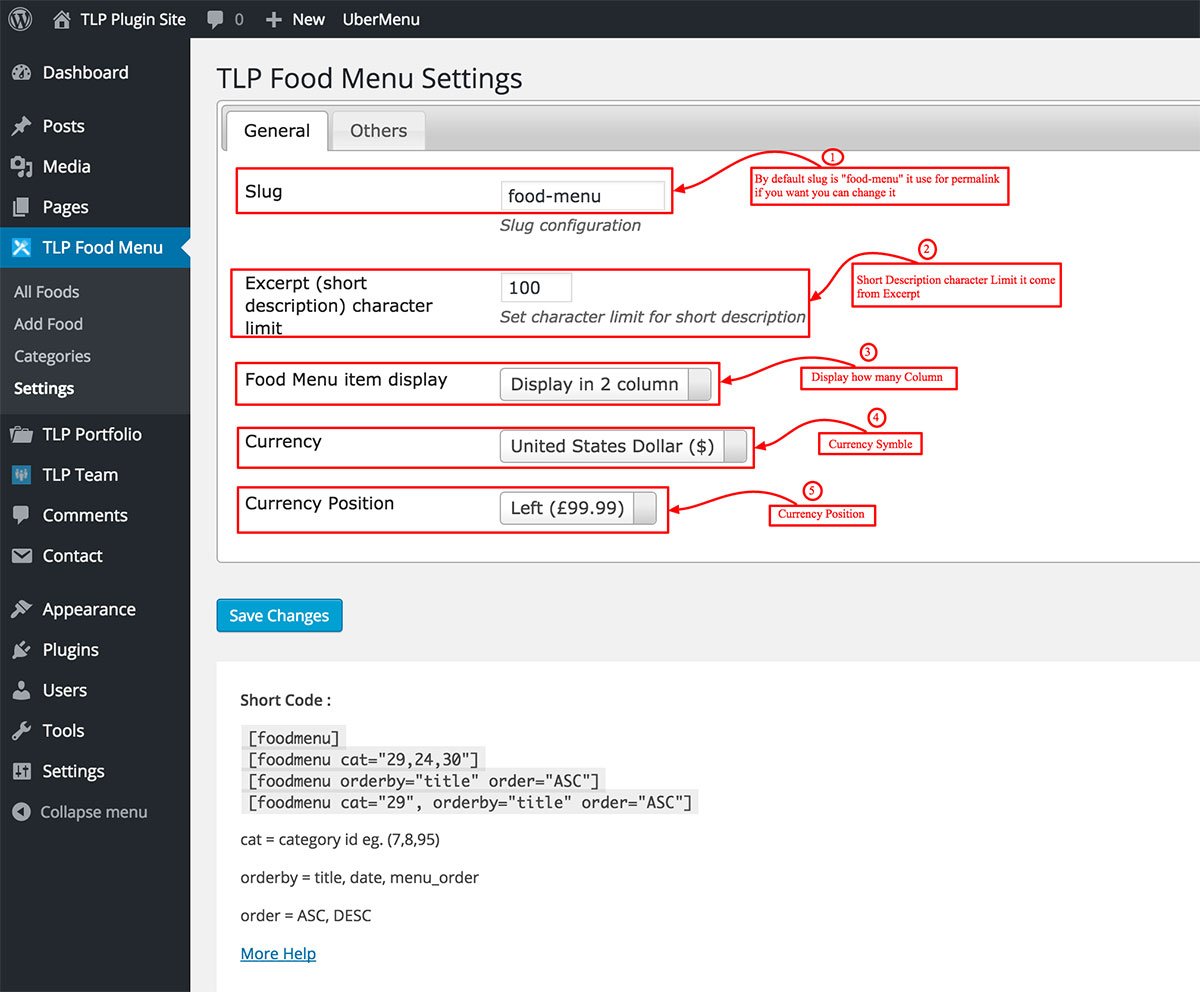Open TLP Plugin Site link in admin bar

119,19
